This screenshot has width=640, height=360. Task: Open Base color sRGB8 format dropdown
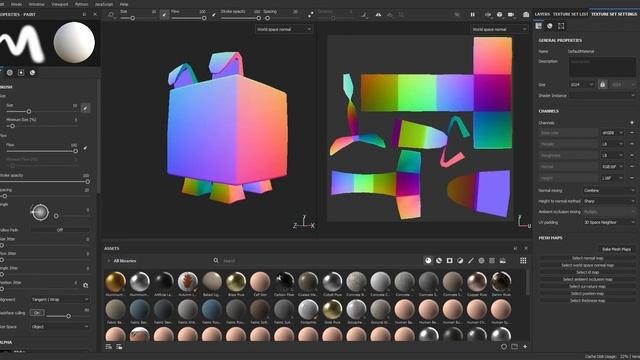point(612,133)
